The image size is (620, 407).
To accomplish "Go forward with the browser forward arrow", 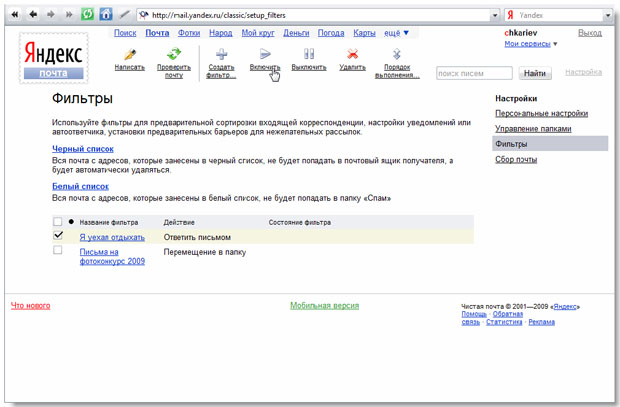I will (x=51, y=15).
